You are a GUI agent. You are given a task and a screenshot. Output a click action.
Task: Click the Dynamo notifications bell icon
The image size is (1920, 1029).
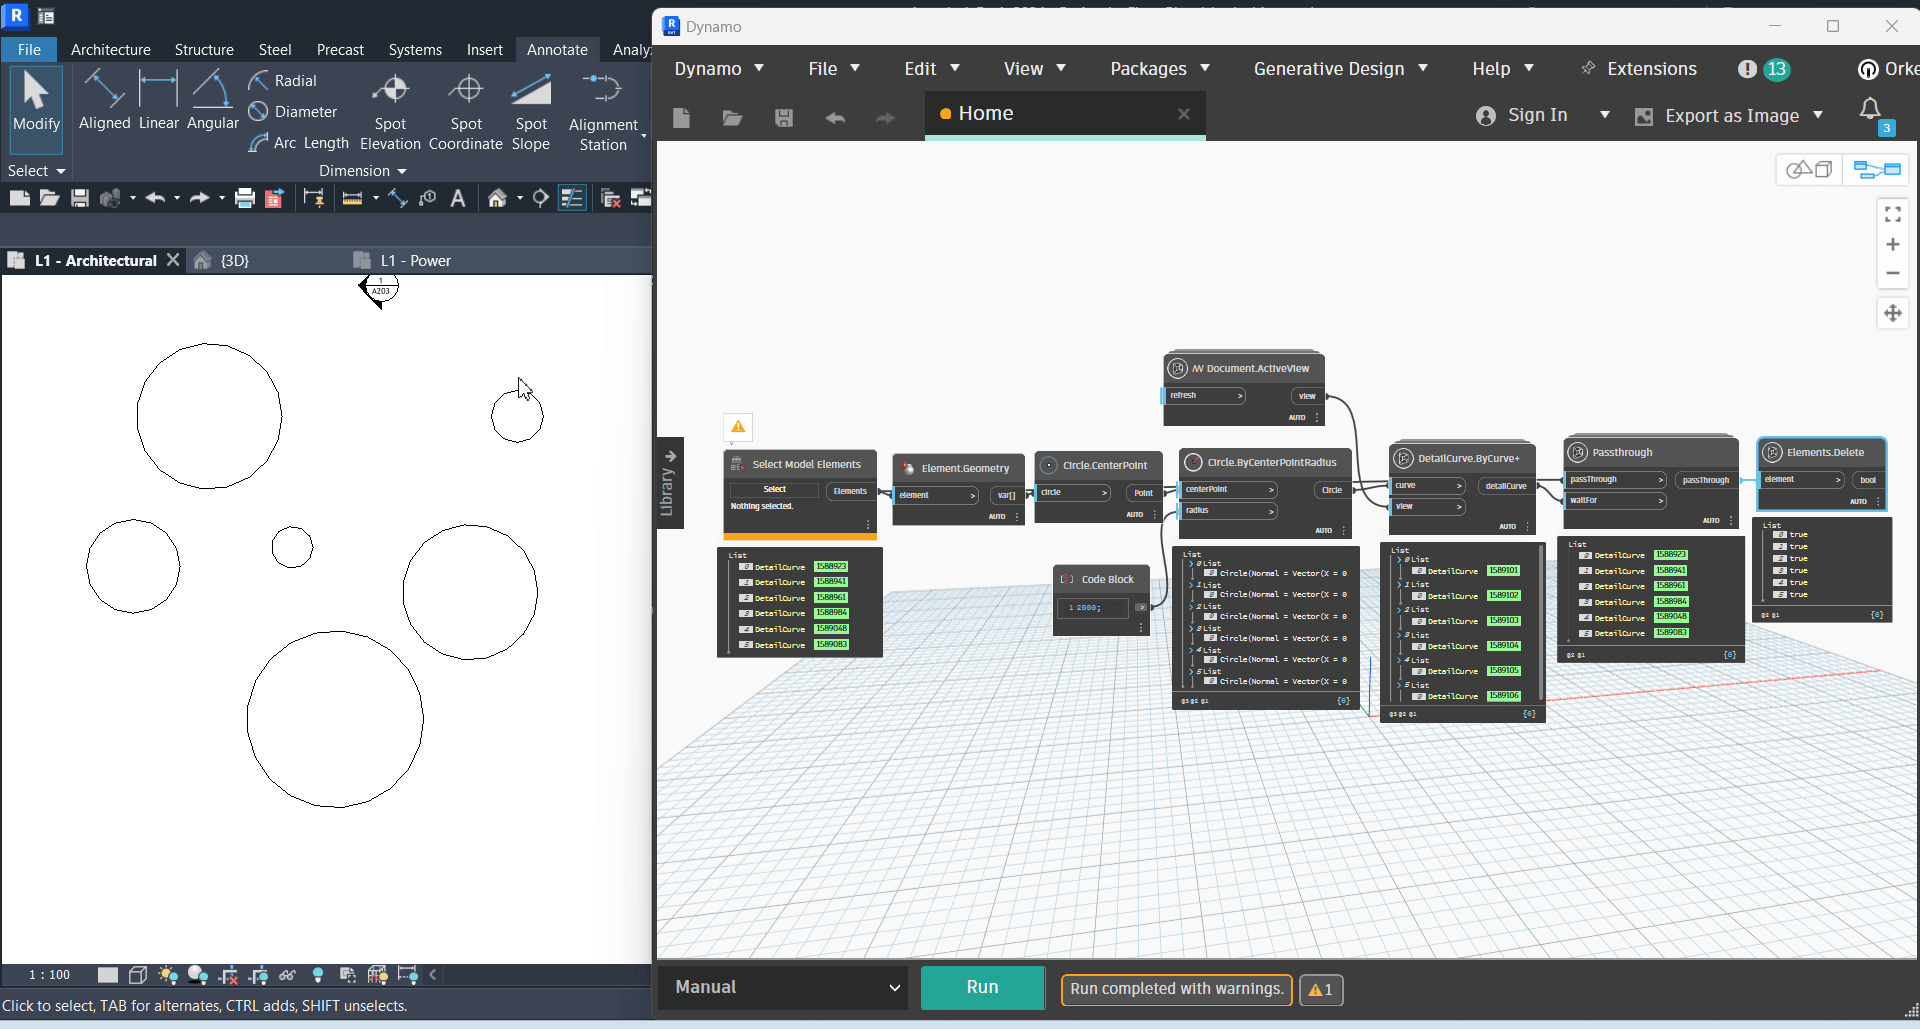pos(1870,109)
